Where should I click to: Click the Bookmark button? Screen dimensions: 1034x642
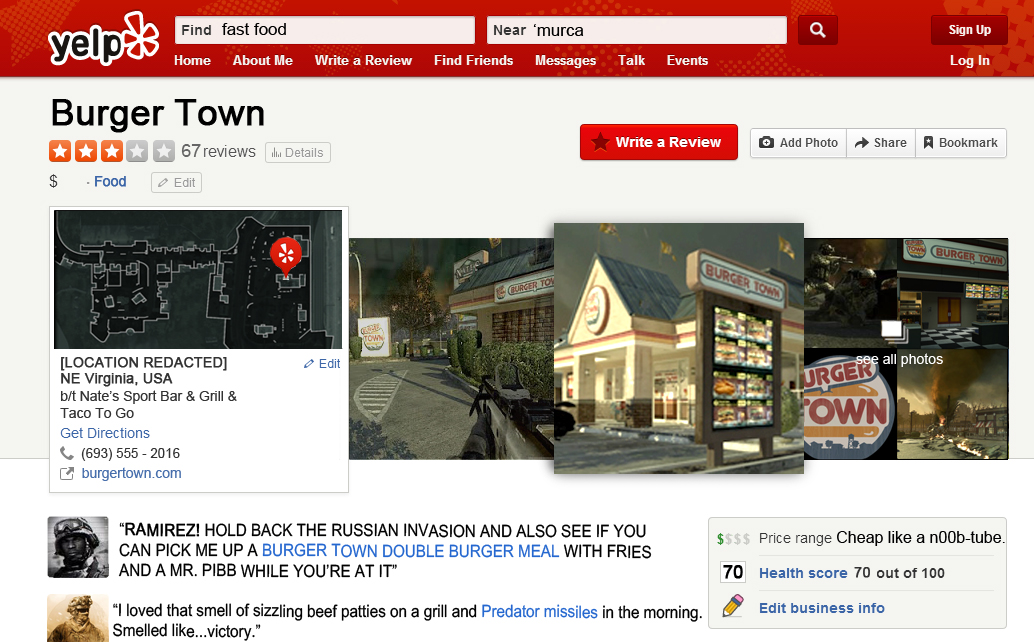(961, 142)
